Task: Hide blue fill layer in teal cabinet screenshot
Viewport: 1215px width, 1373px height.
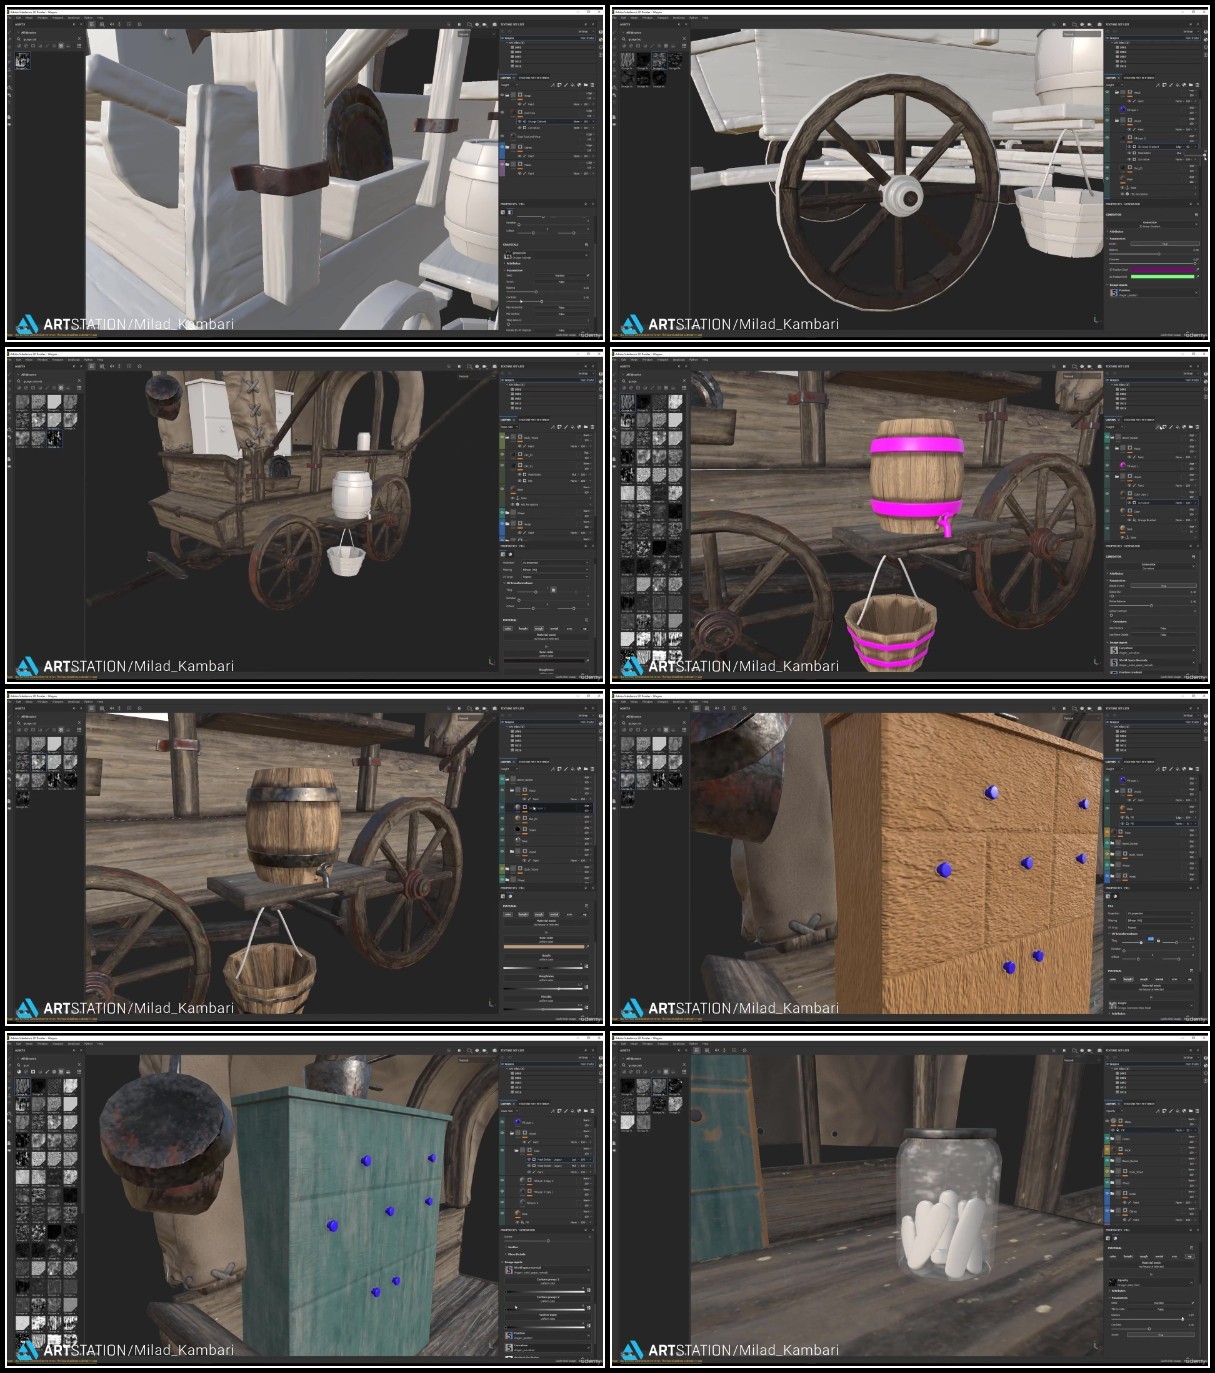Action: 502,1122
